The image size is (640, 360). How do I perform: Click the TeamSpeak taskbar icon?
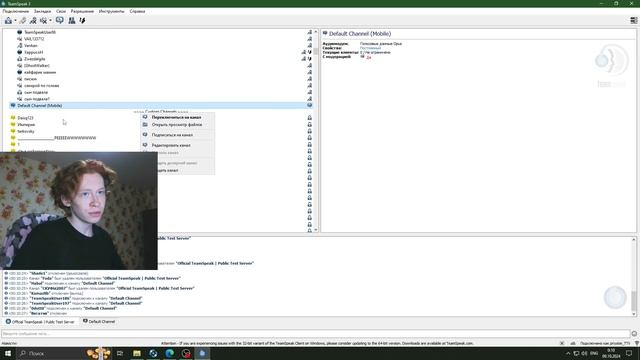(x=202, y=353)
